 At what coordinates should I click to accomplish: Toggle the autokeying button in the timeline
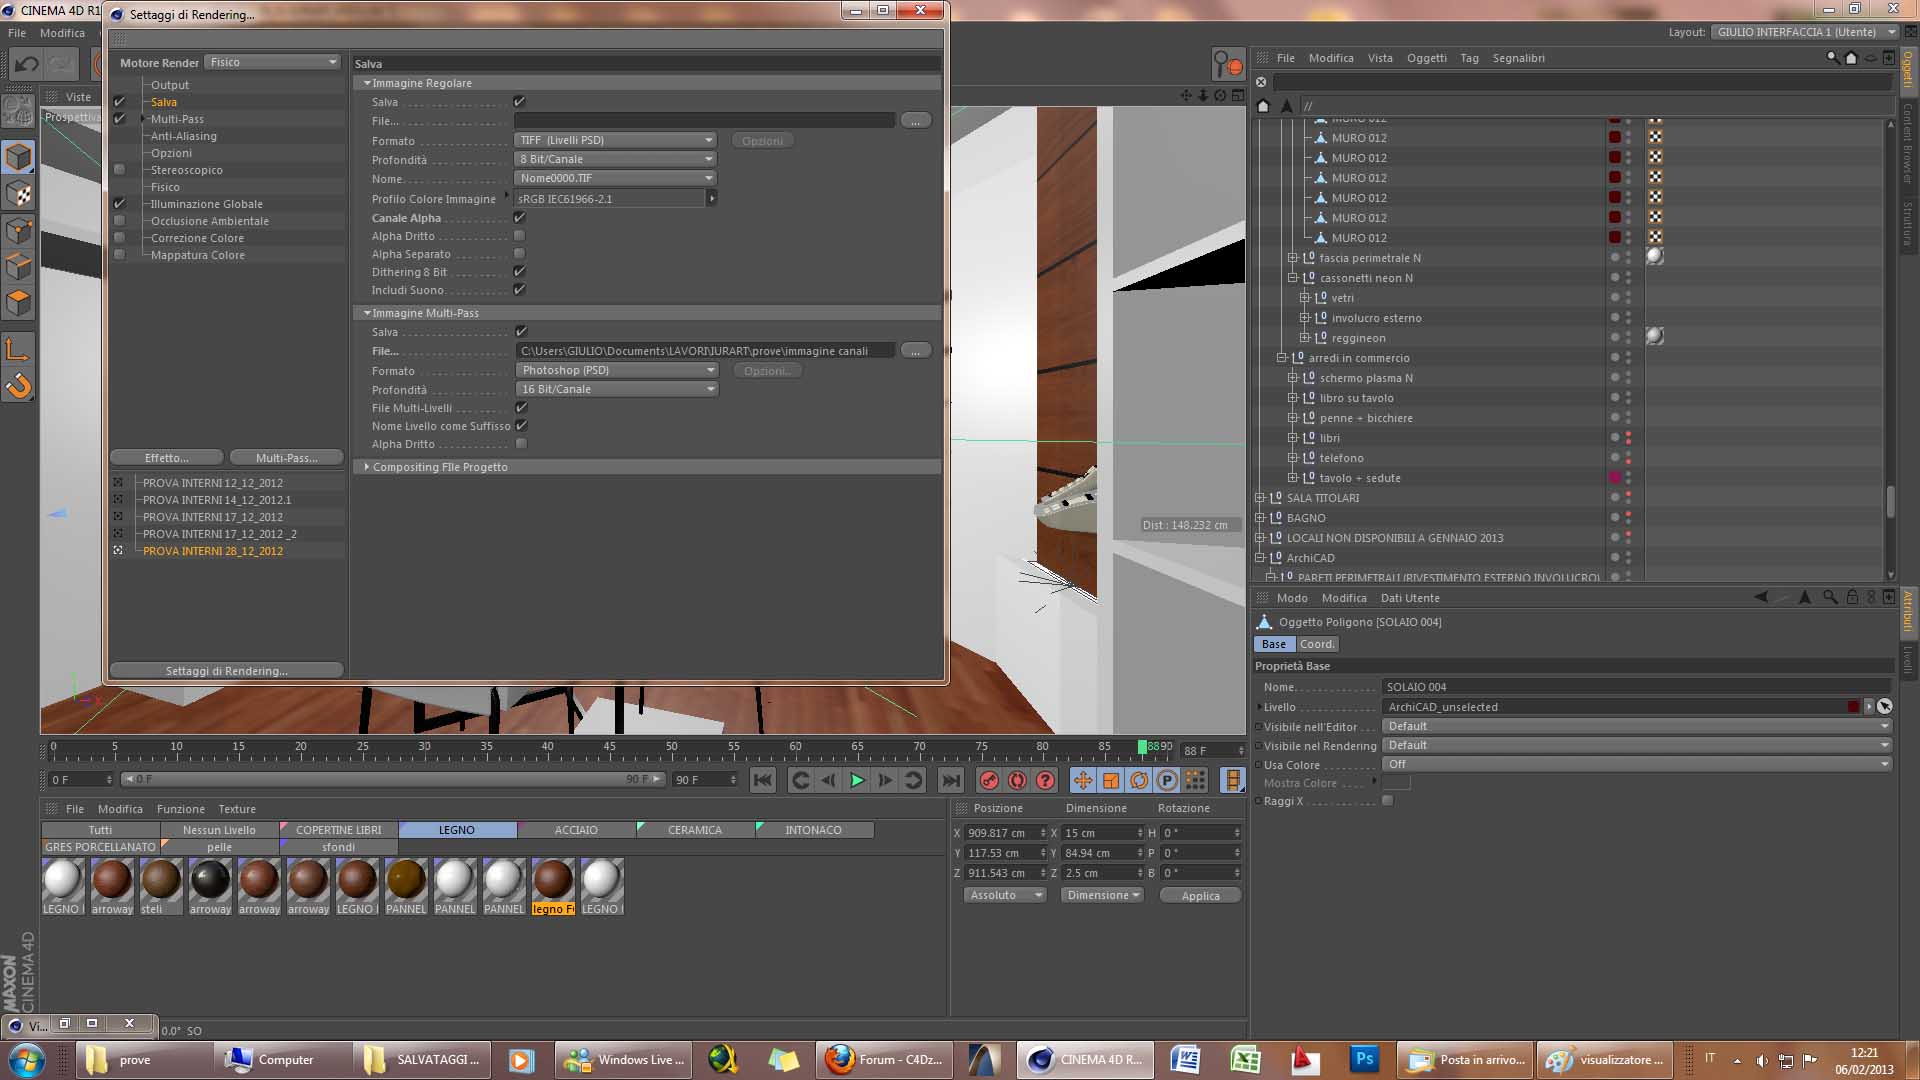tap(1017, 780)
